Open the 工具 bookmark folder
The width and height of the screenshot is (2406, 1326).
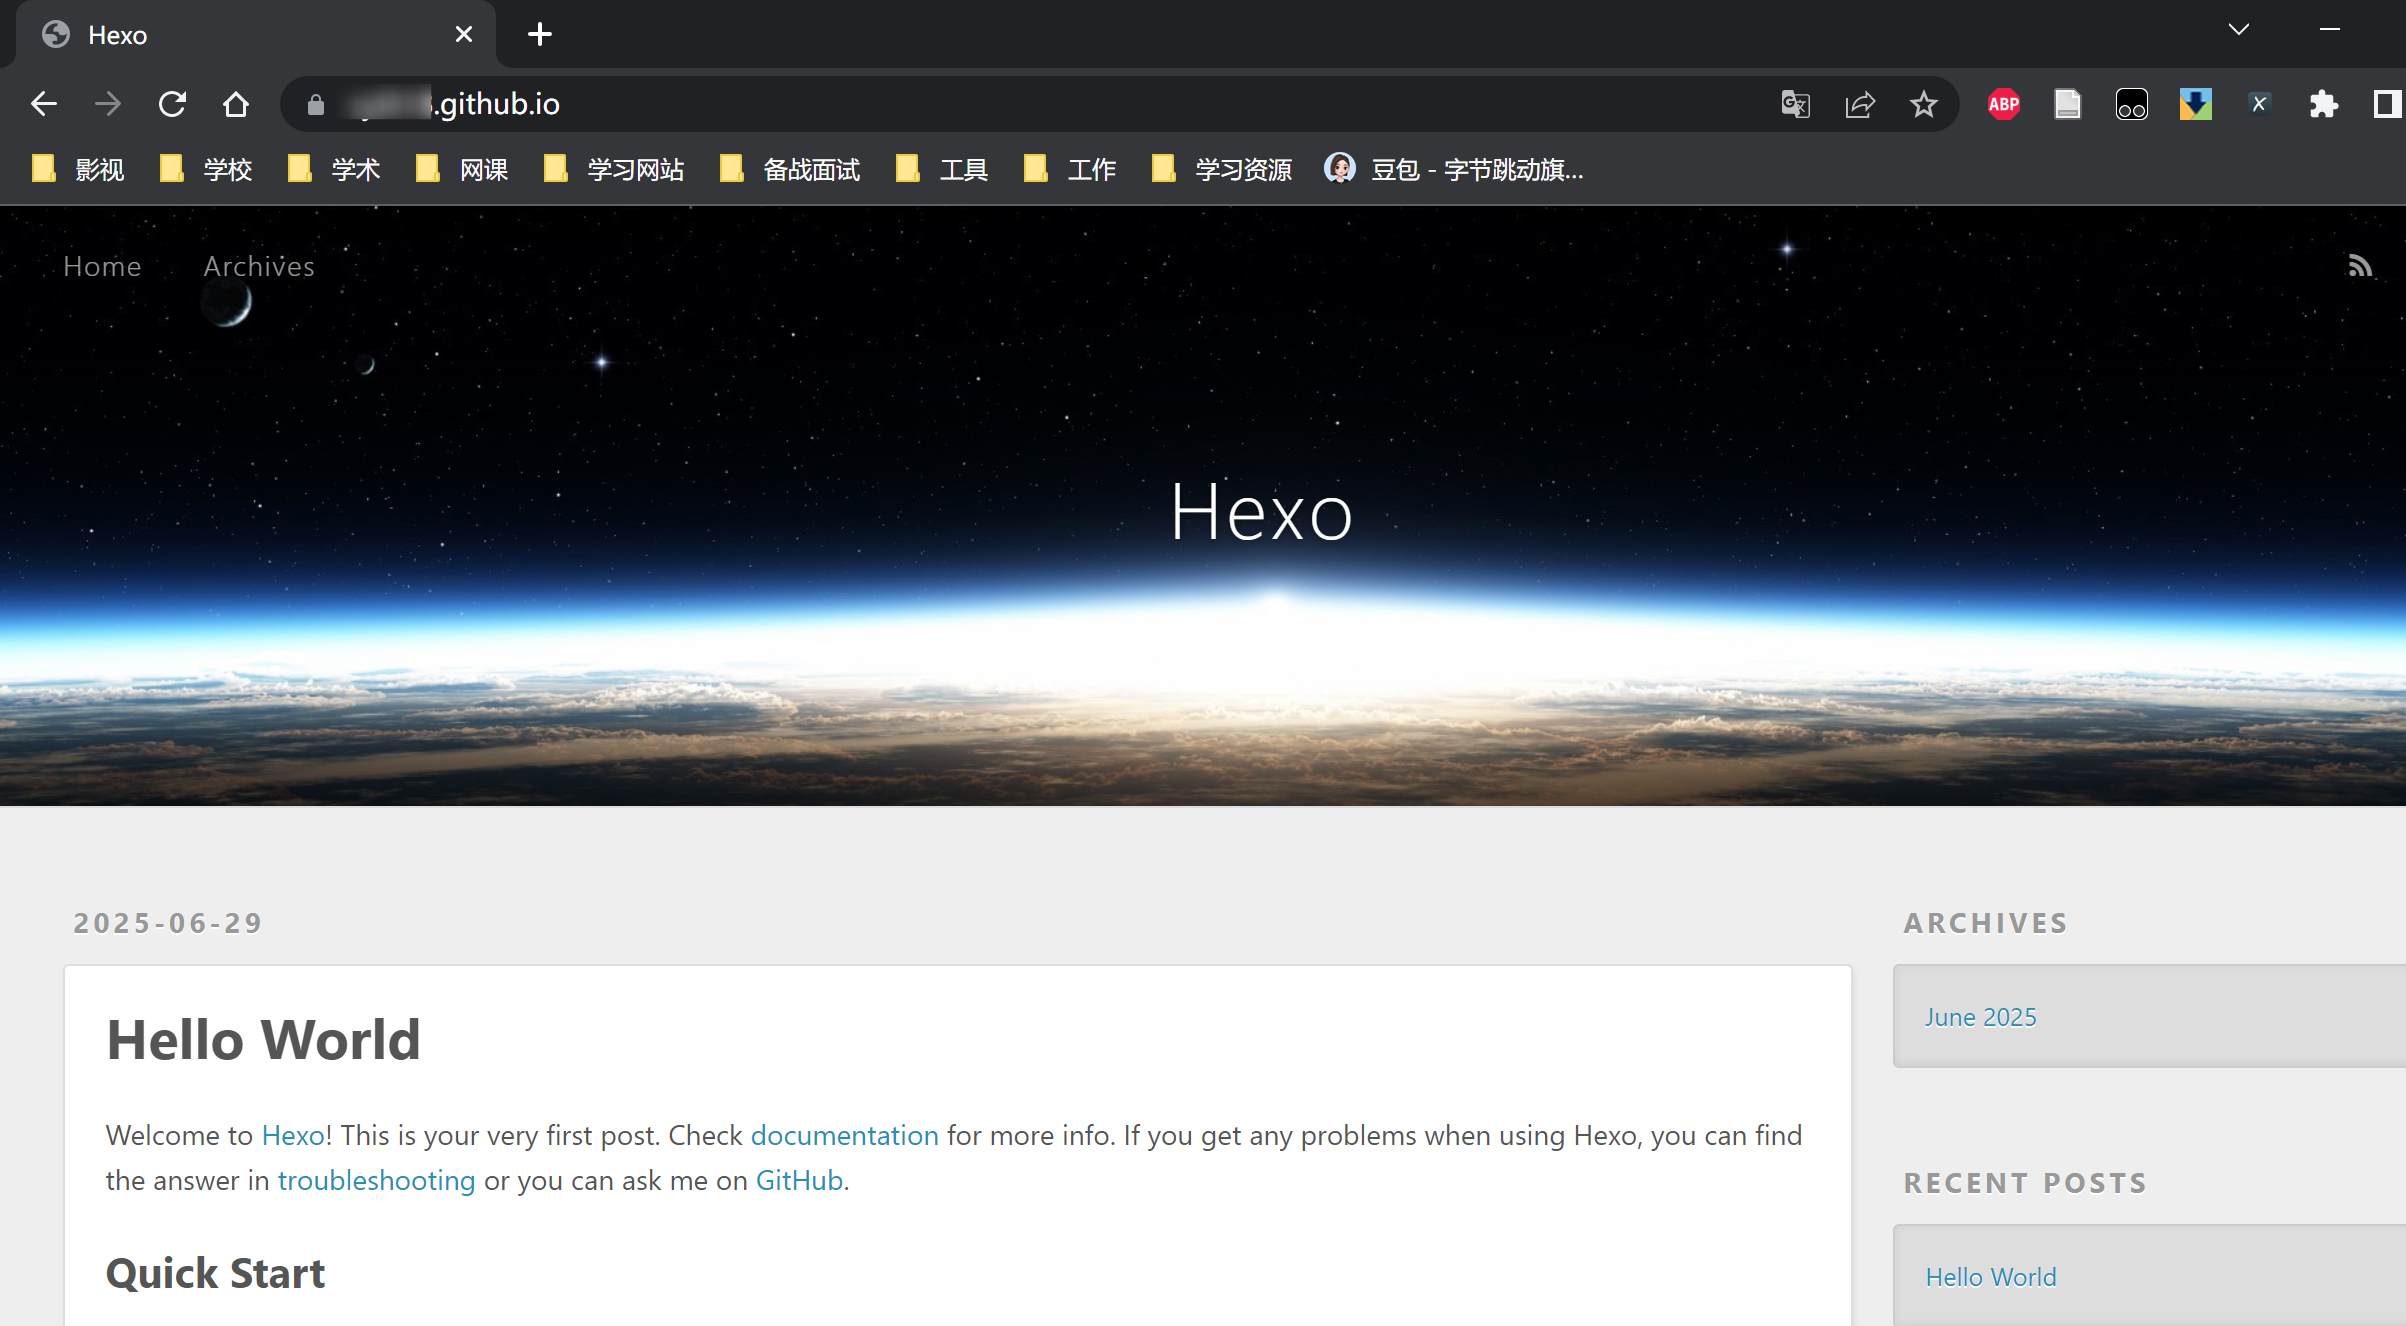pyautogui.click(x=942, y=169)
